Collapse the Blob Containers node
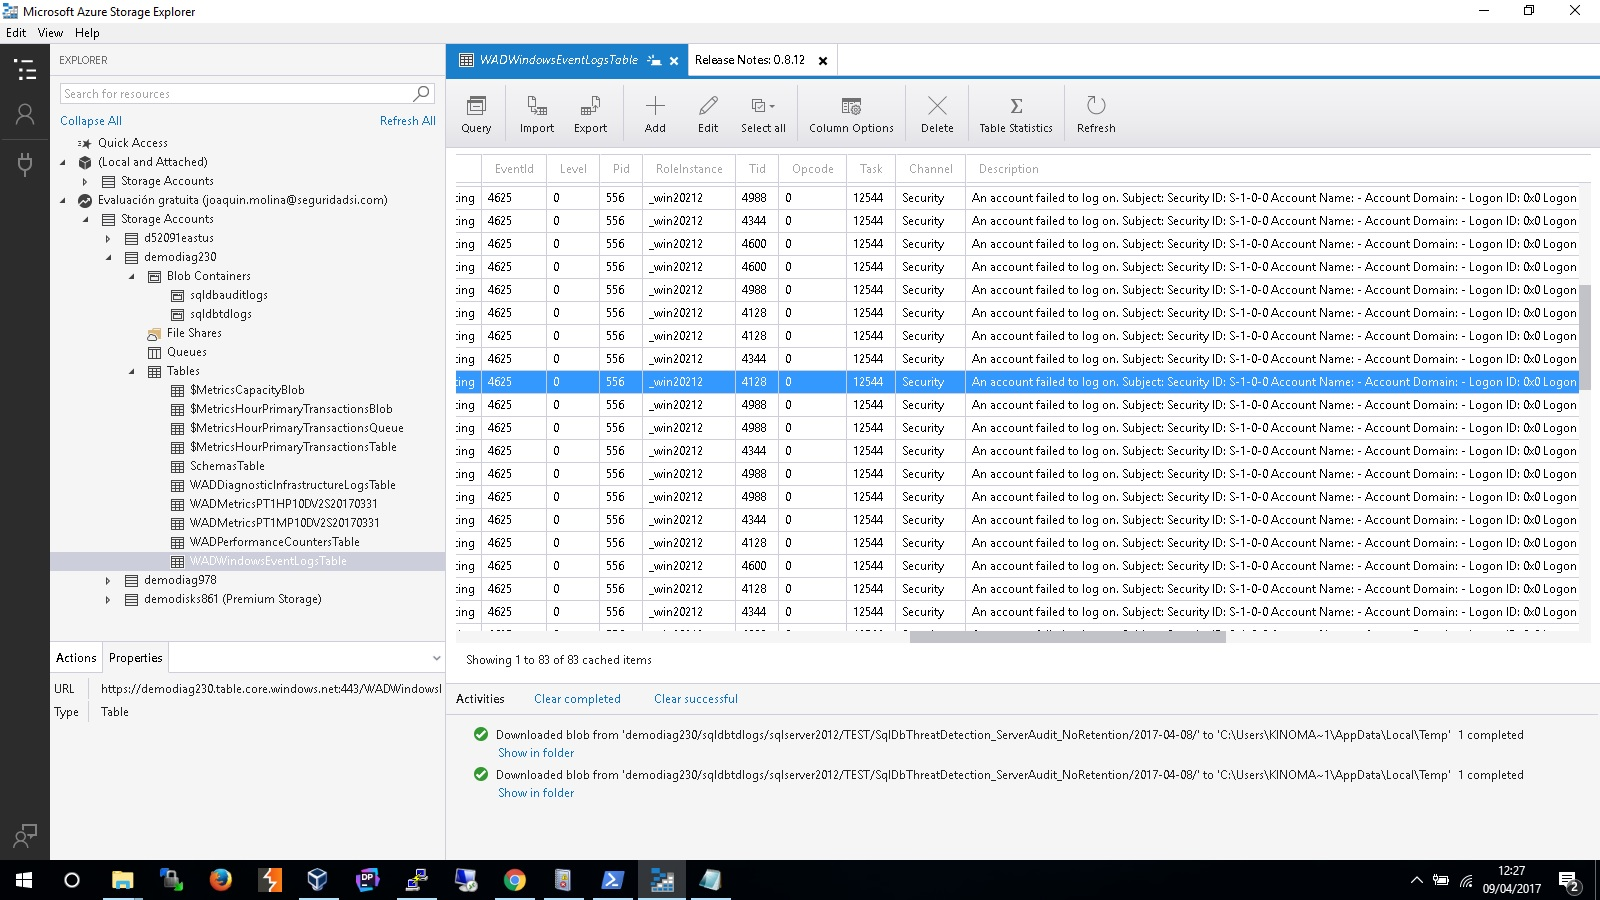Viewport: 1600px width, 900px height. (132, 277)
